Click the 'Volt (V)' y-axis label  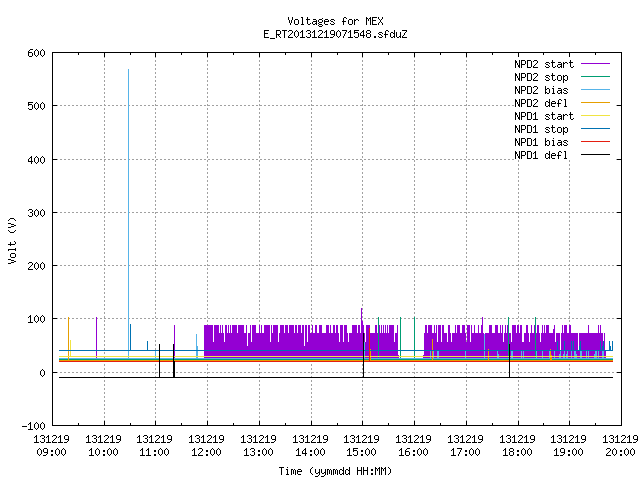[x=12, y=240]
